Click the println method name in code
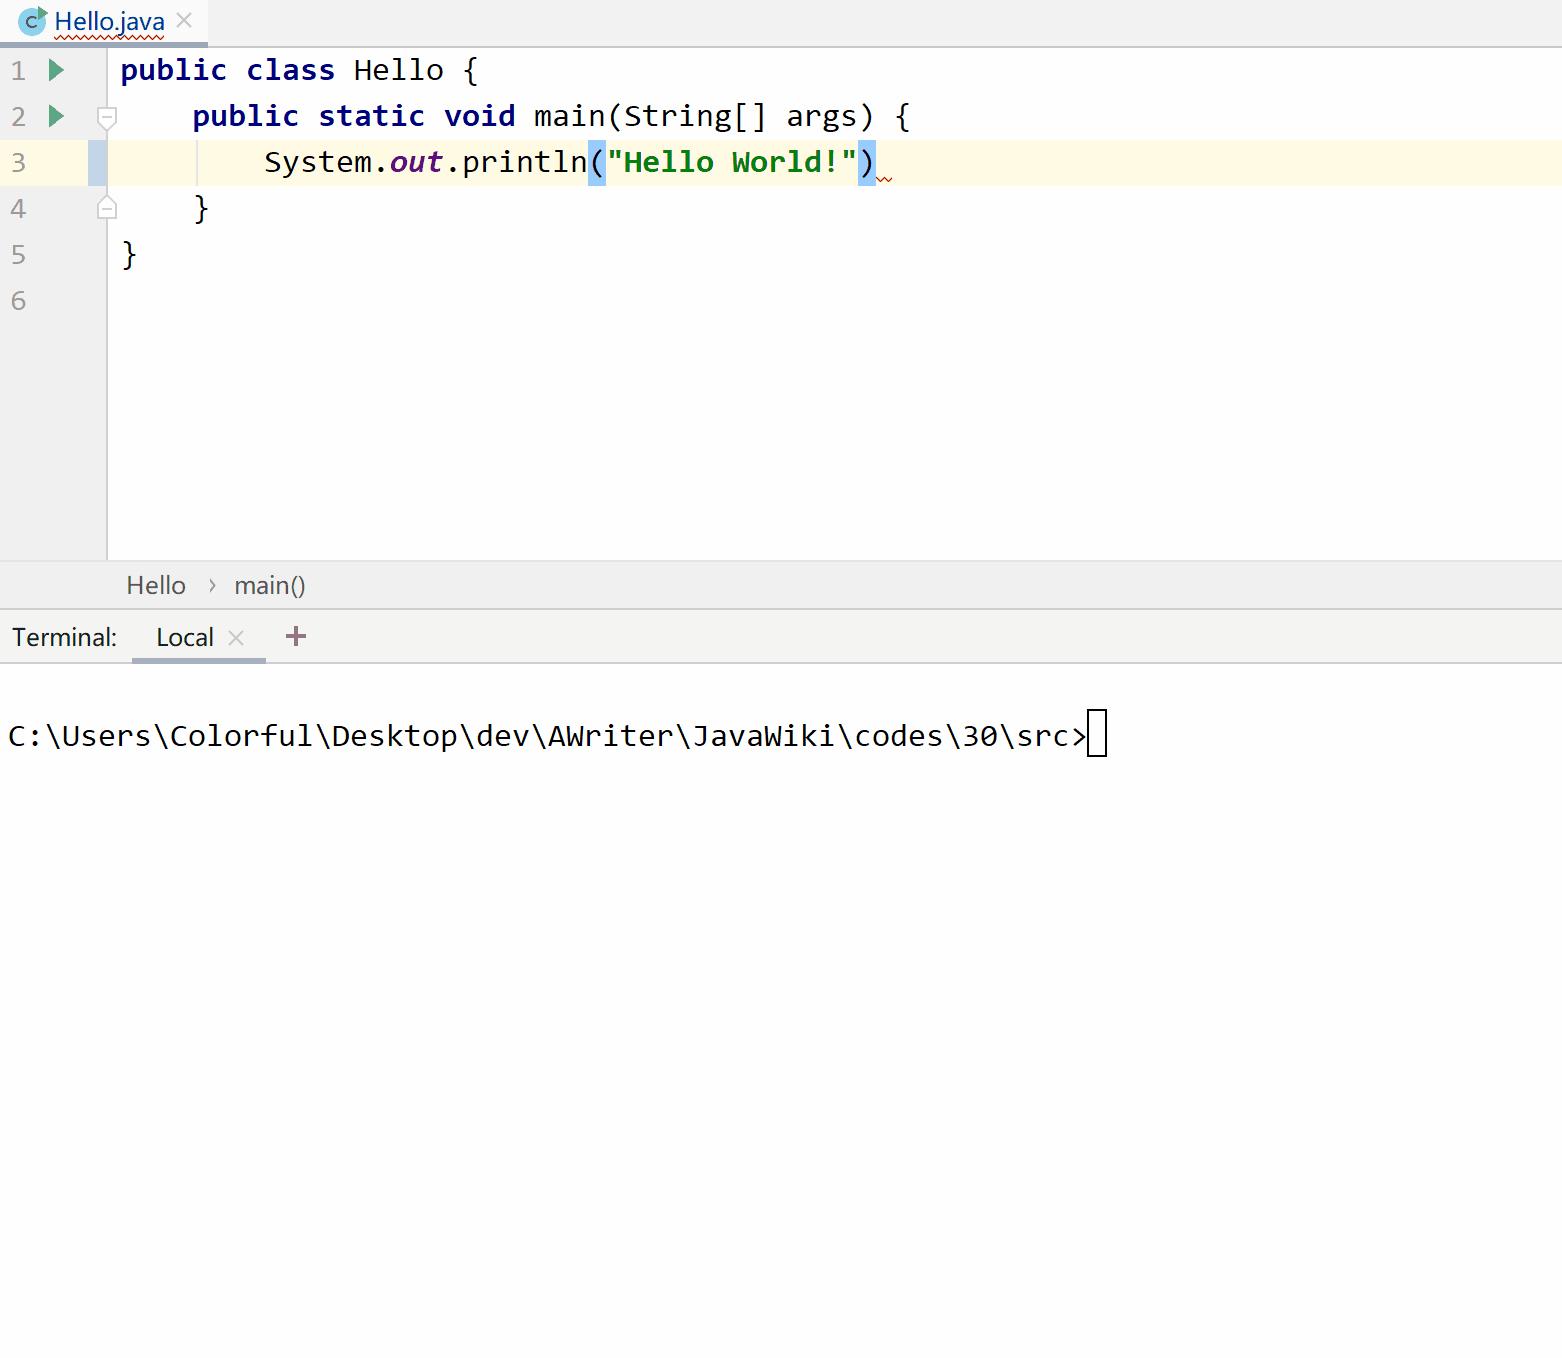Viewport: 1562px width, 1358px height. tap(524, 162)
